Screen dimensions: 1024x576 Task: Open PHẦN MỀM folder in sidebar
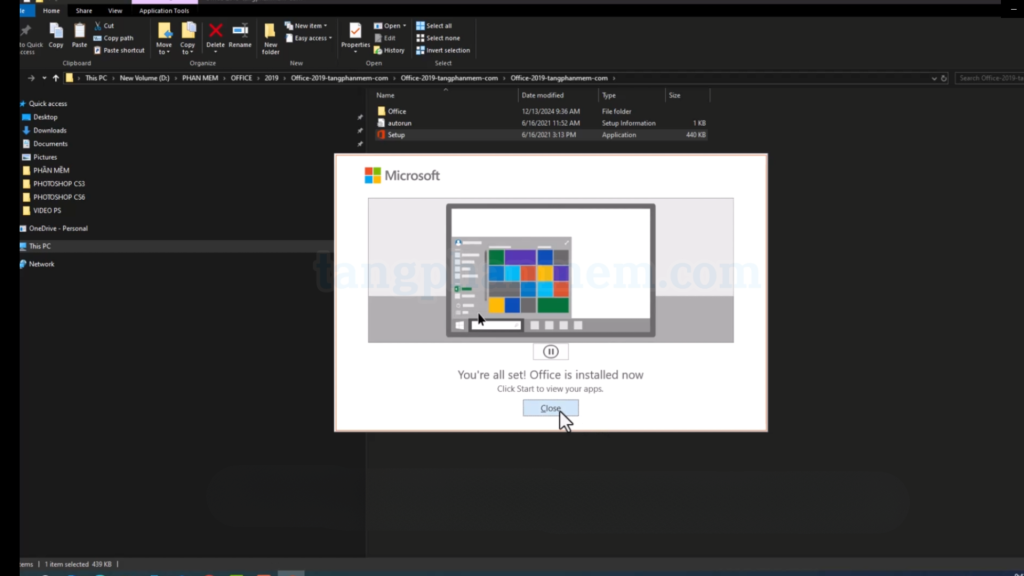51,170
